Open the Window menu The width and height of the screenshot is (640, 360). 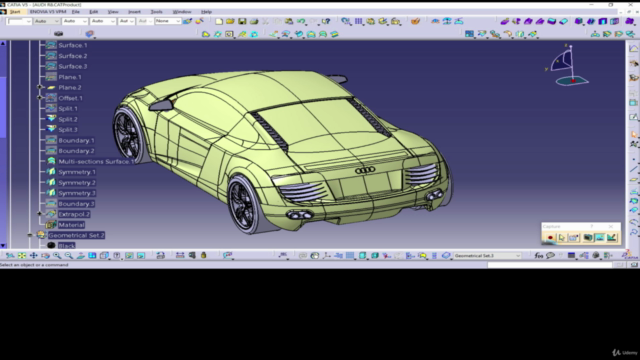[182, 12]
